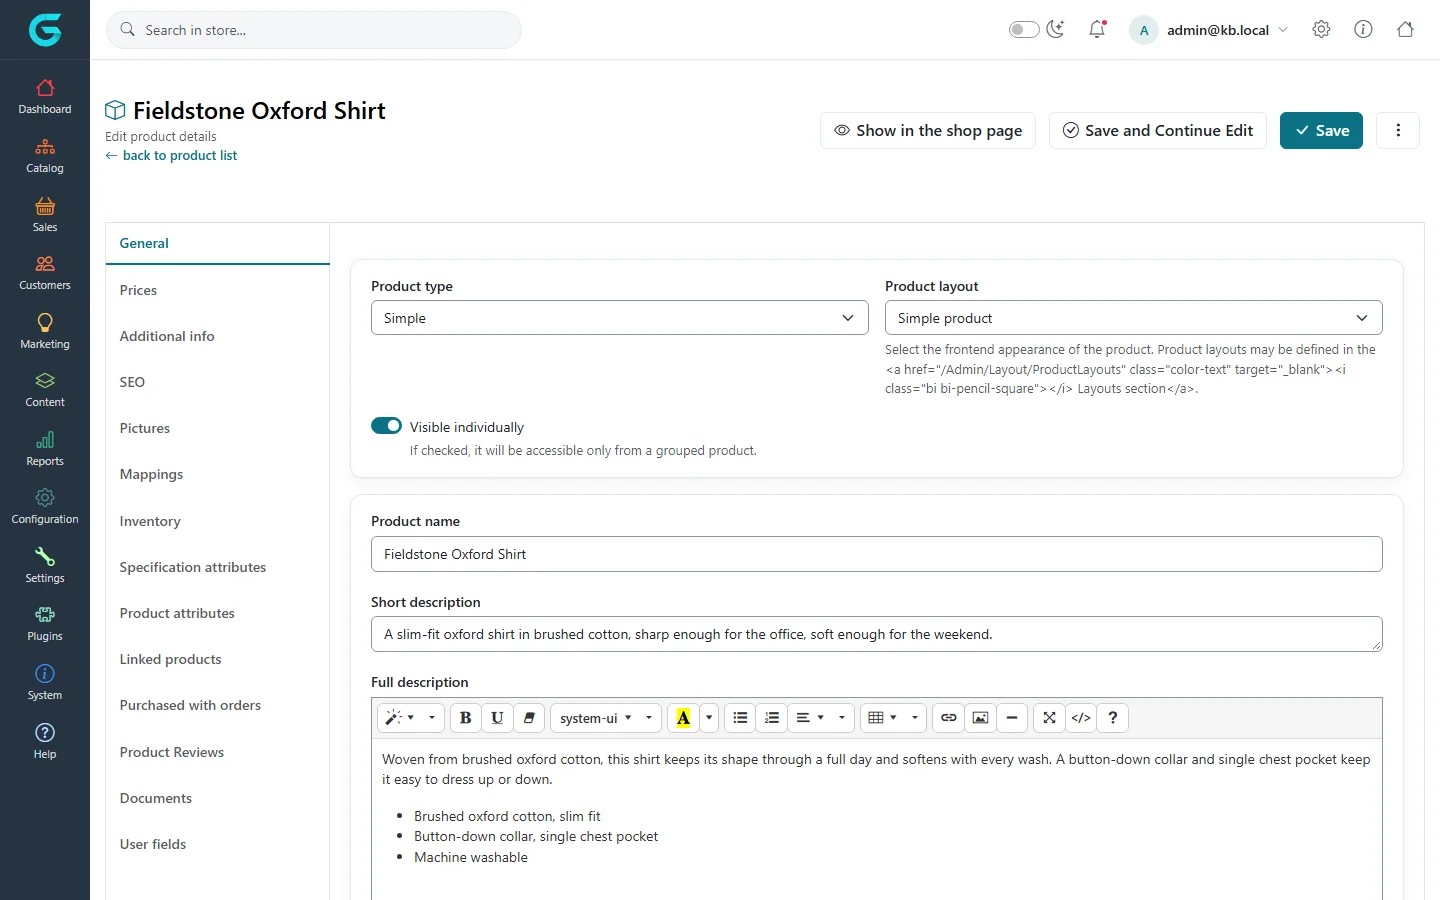Screen dimensions: 1440x900
Task: Click the Search in store box
Action: pyautogui.click(x=314, y=30)
